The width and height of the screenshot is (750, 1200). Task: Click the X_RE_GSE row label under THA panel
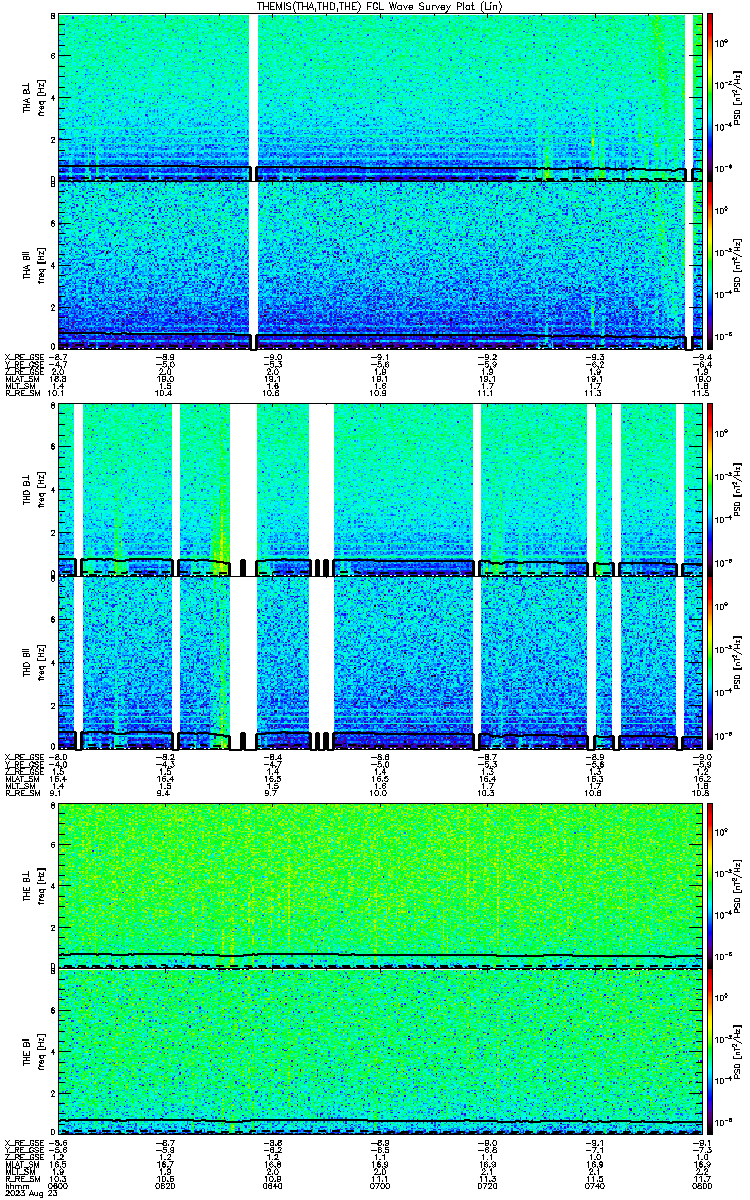click(24, 356)
